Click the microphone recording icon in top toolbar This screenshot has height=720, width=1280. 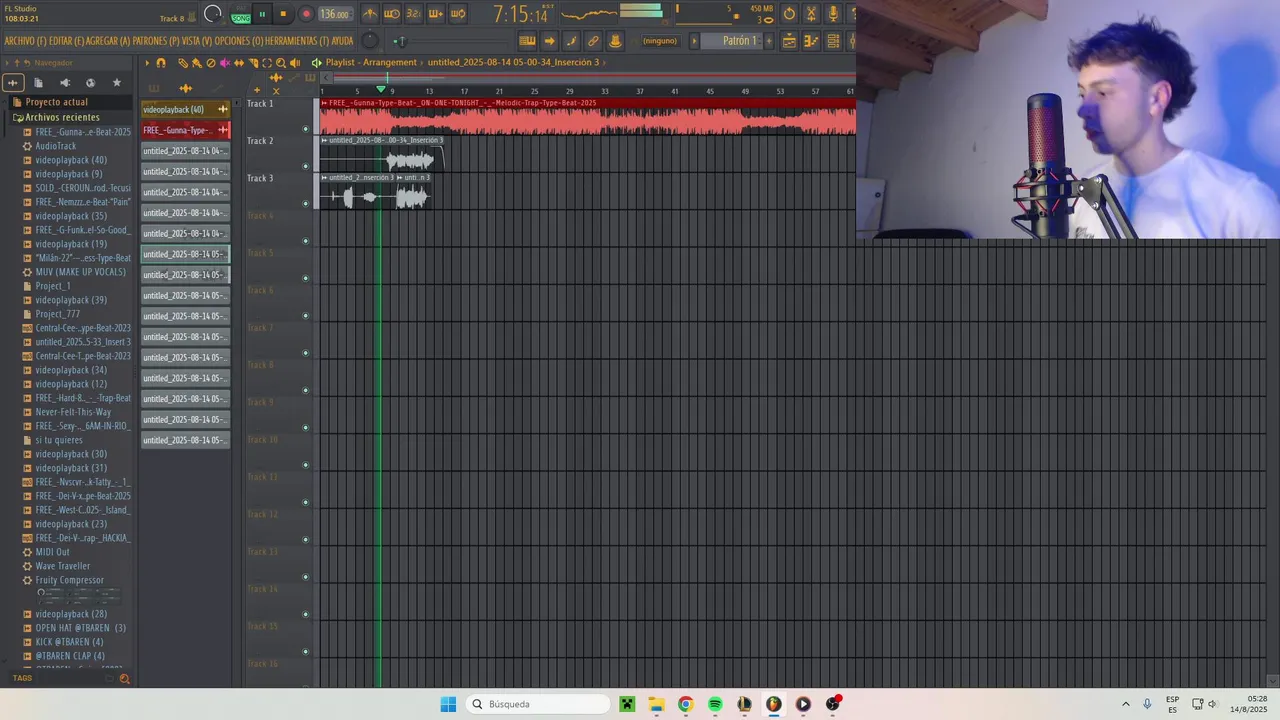point(832,14)
